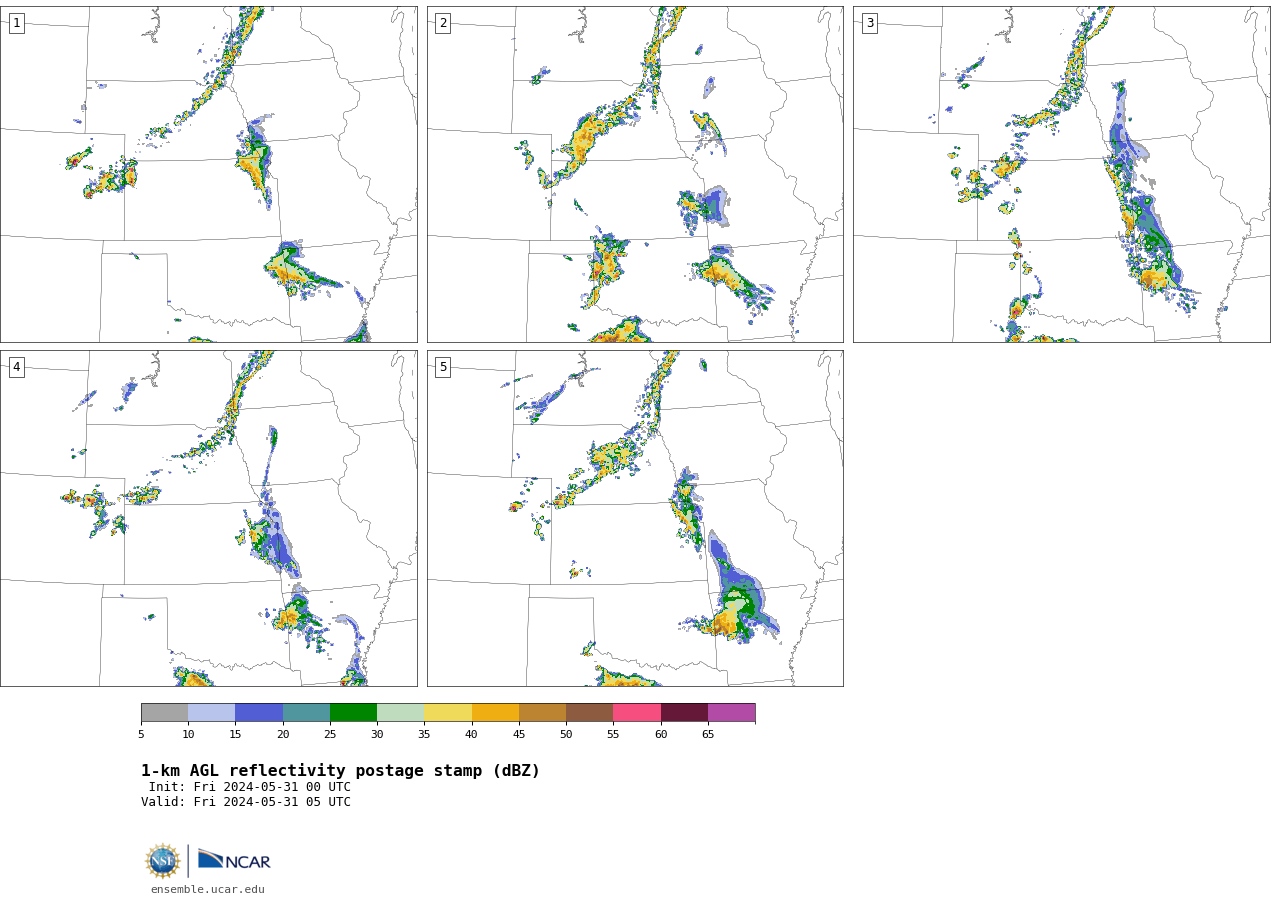Click the panel label number 1
Viewport: 1280px width, 901px height.
16,23
